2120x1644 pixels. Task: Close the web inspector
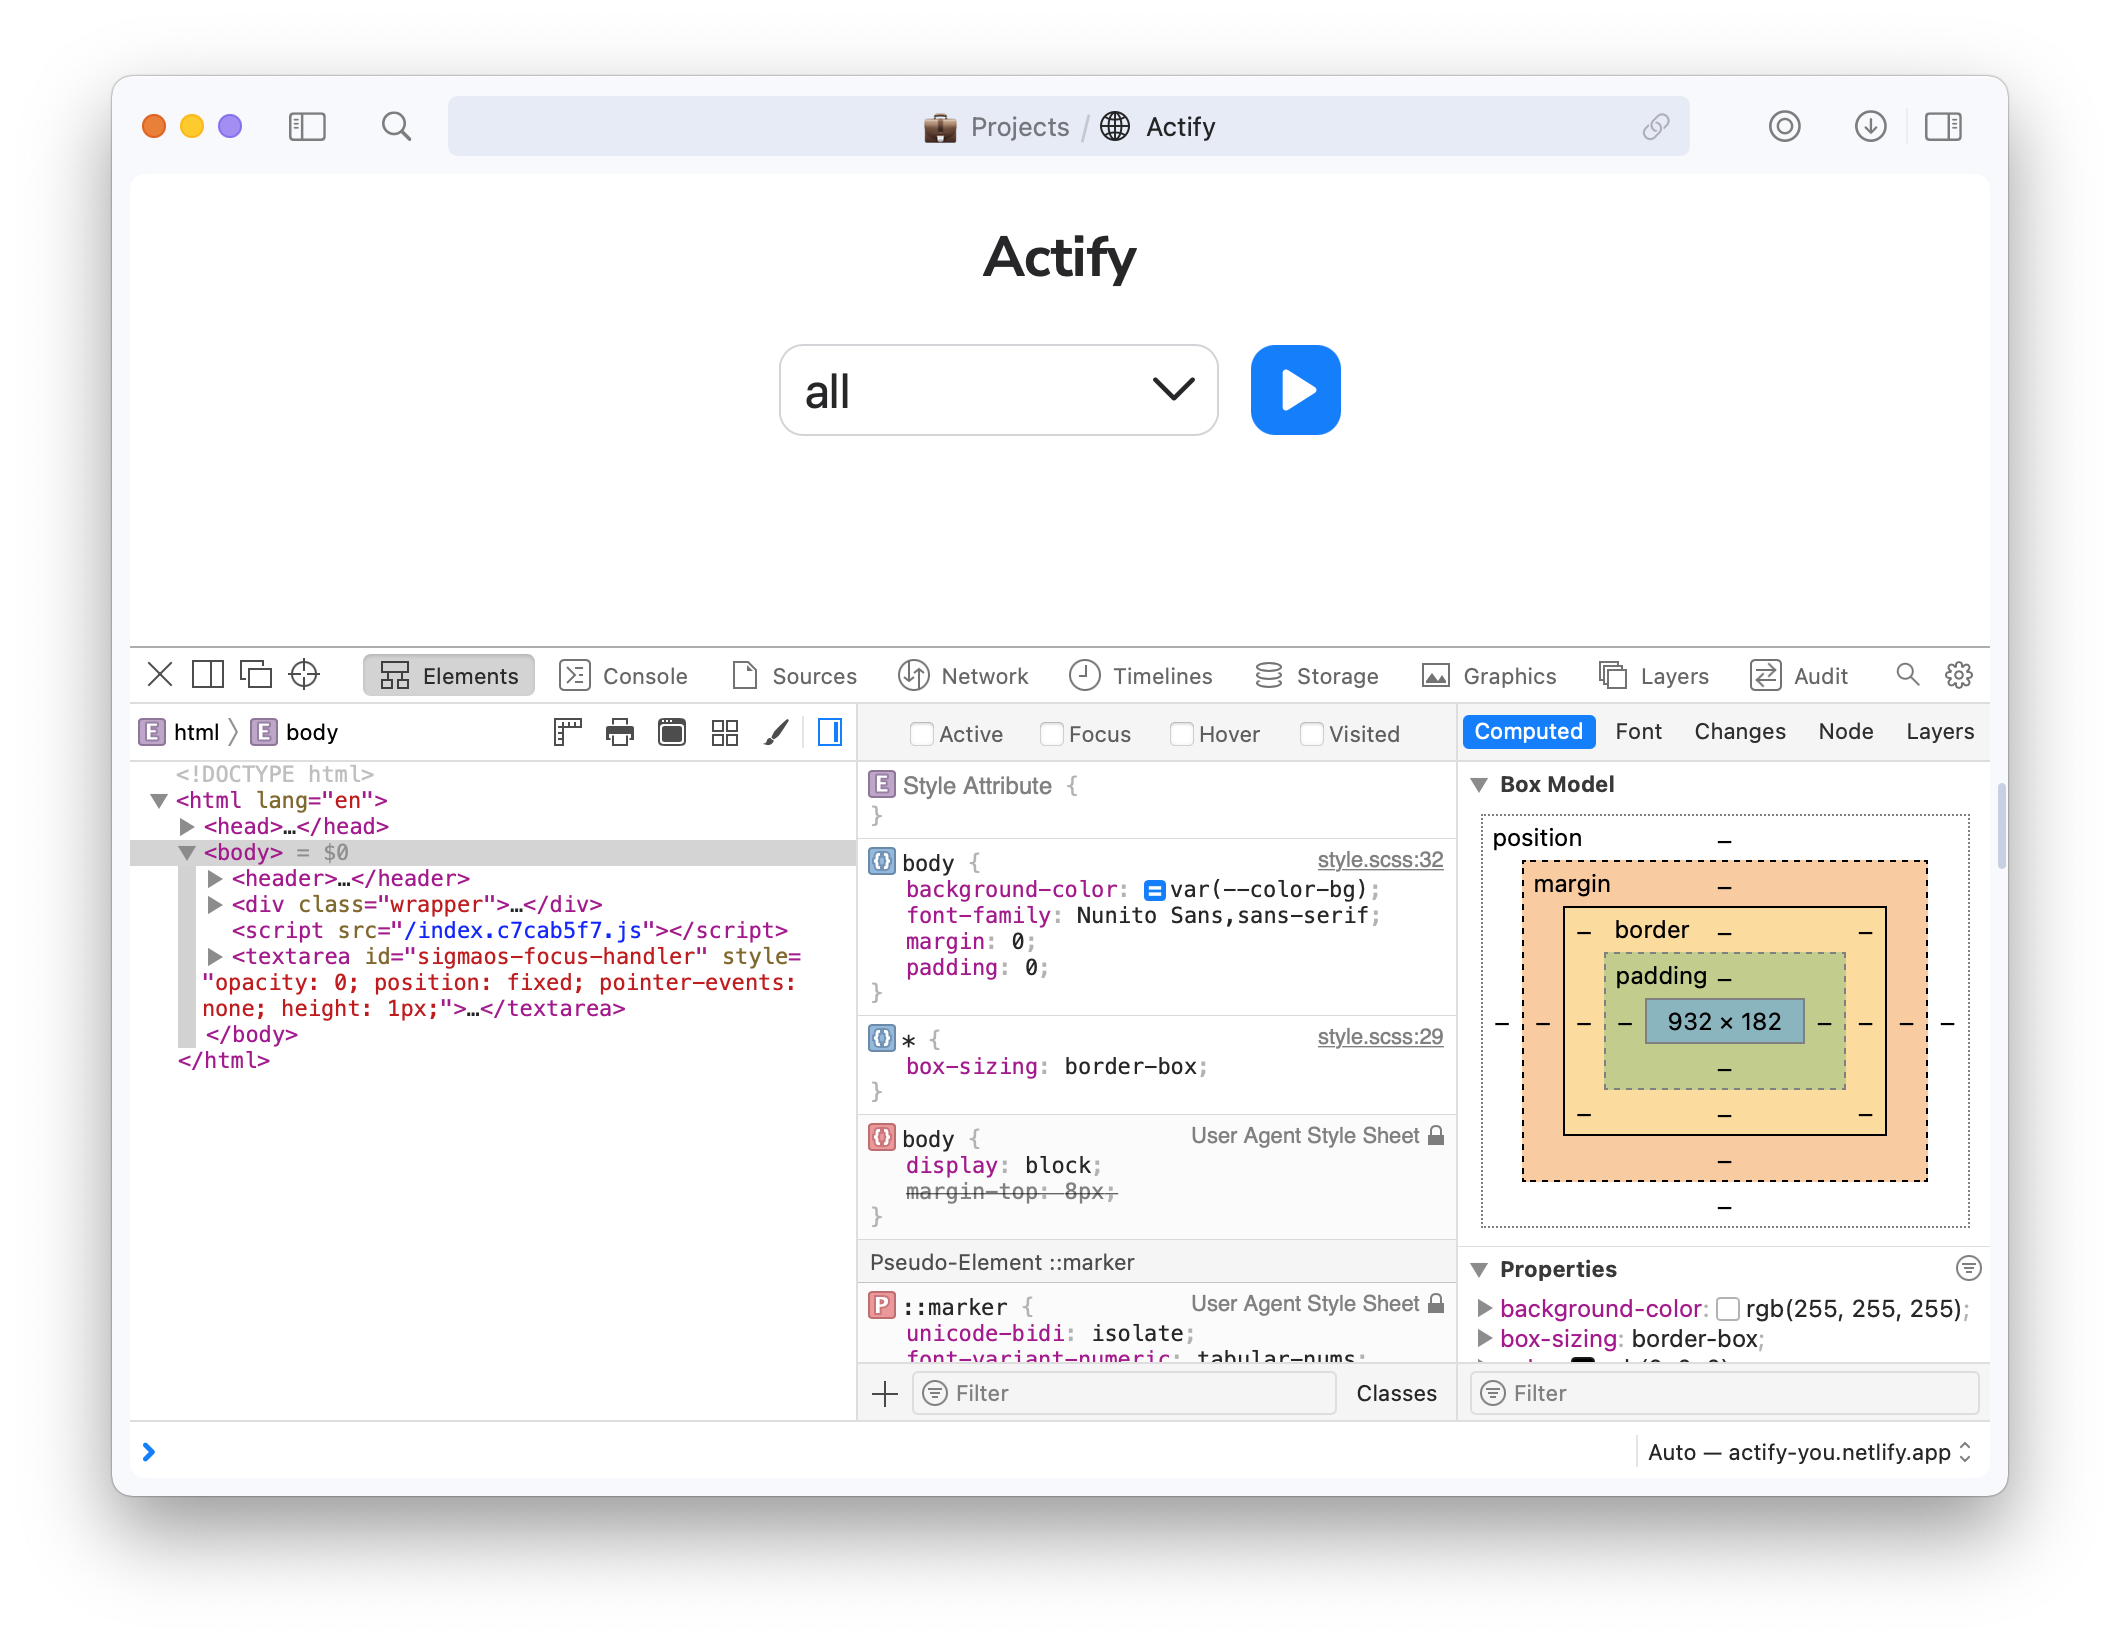[160, 675]
